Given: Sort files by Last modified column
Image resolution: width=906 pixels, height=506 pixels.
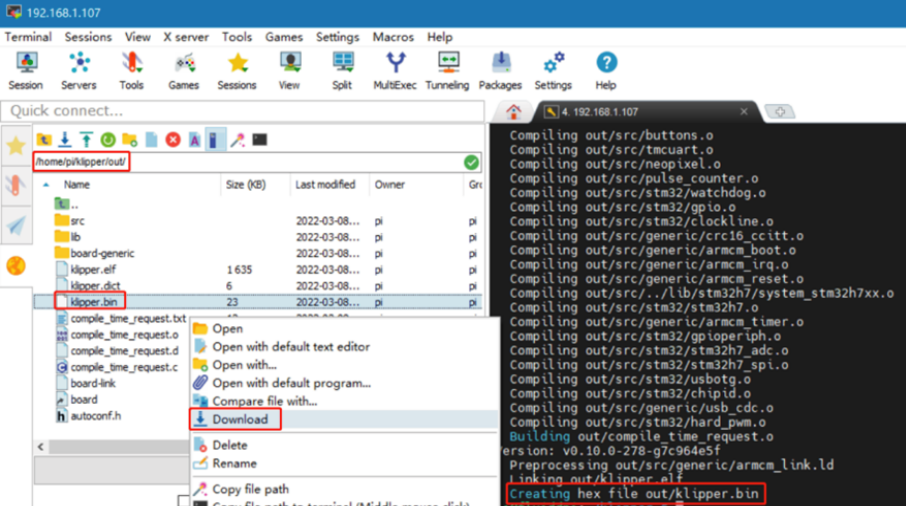Looking at the screenshot, I should click(325, 185).
